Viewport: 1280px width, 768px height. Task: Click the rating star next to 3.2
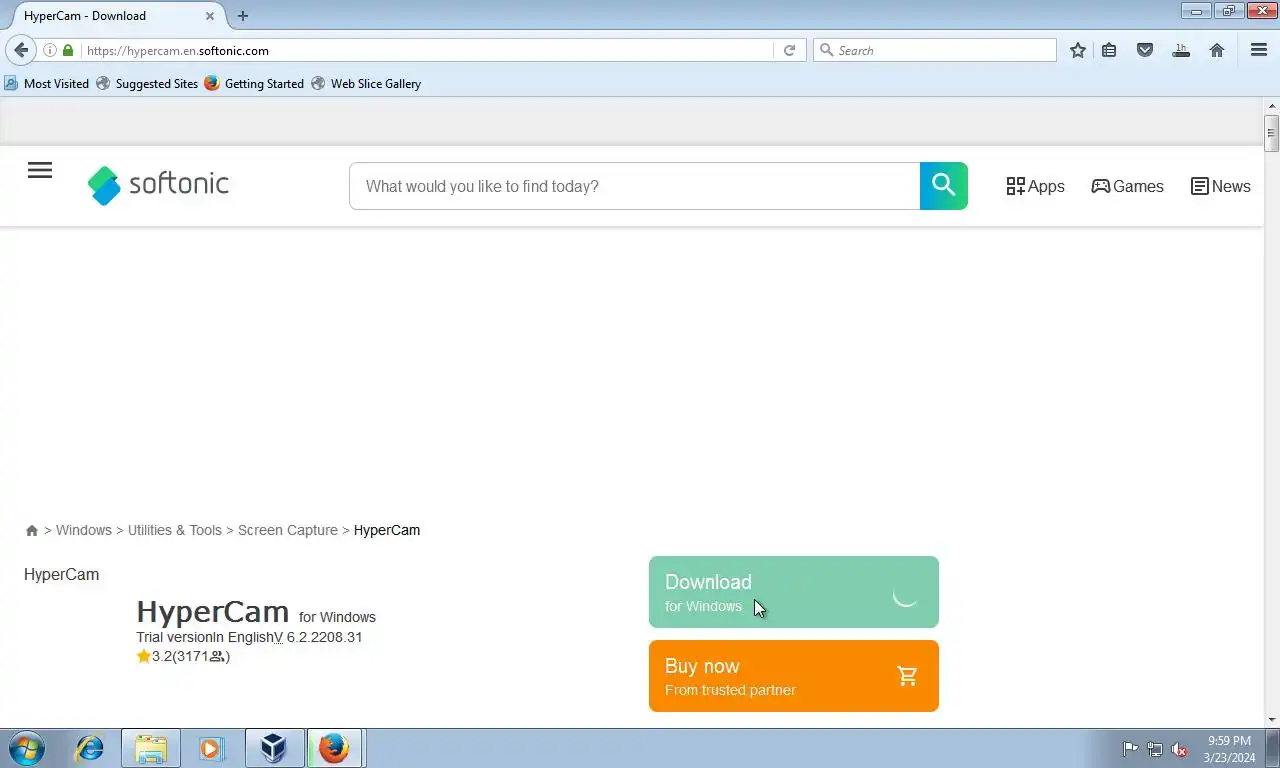144,656
